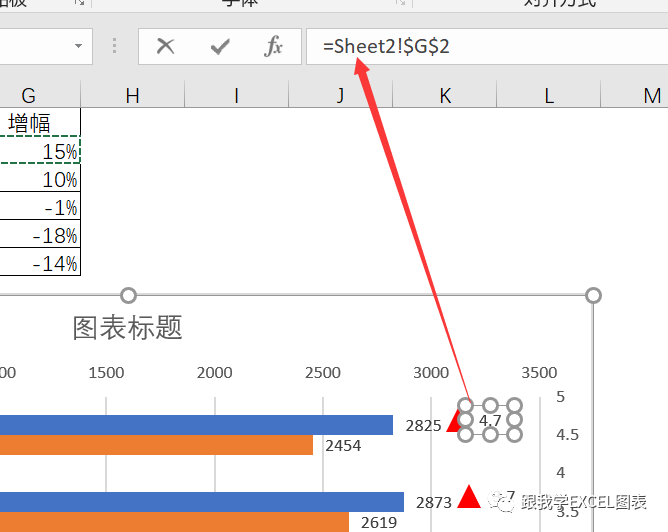Select the cell containing -1%
The image size is (668, 532).
click(x=40, y=206)
